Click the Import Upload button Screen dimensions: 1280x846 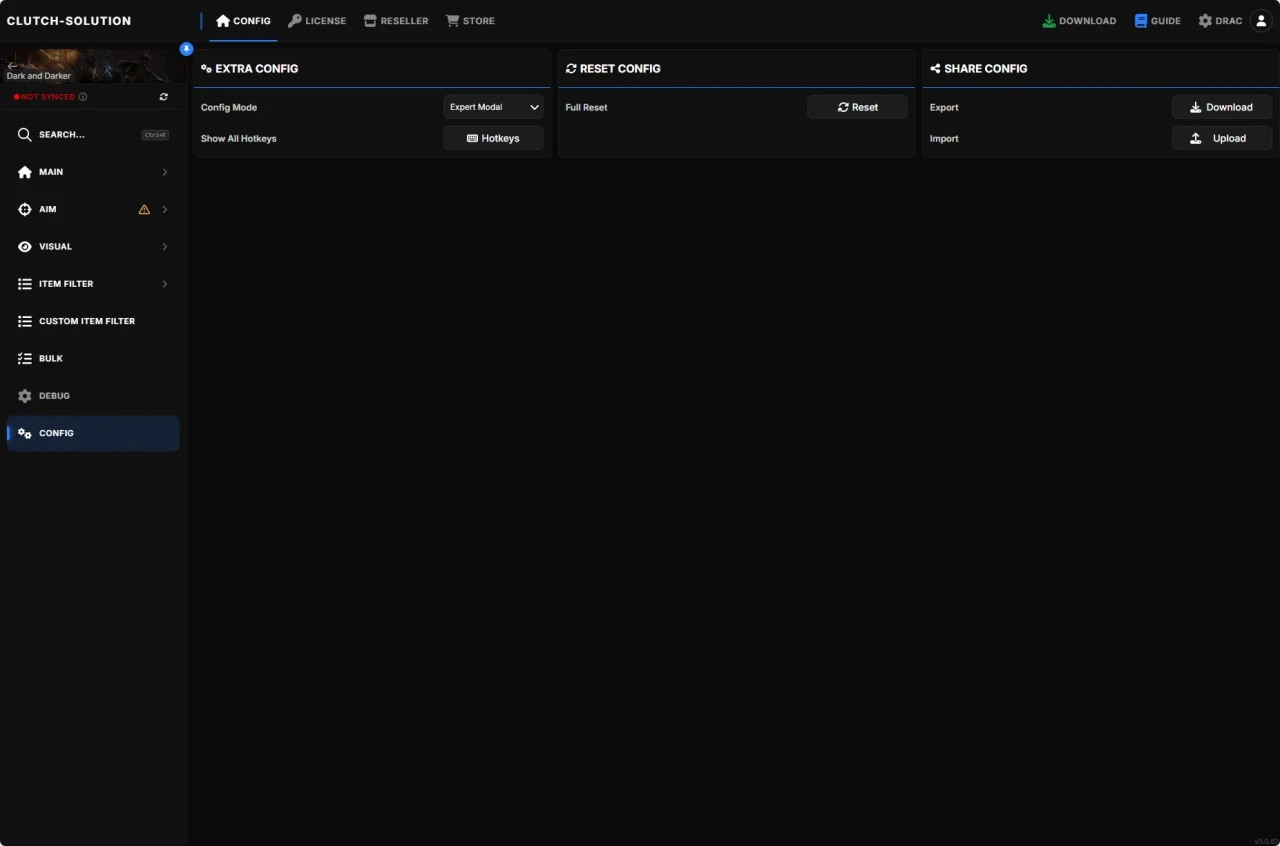[1222, 138]
